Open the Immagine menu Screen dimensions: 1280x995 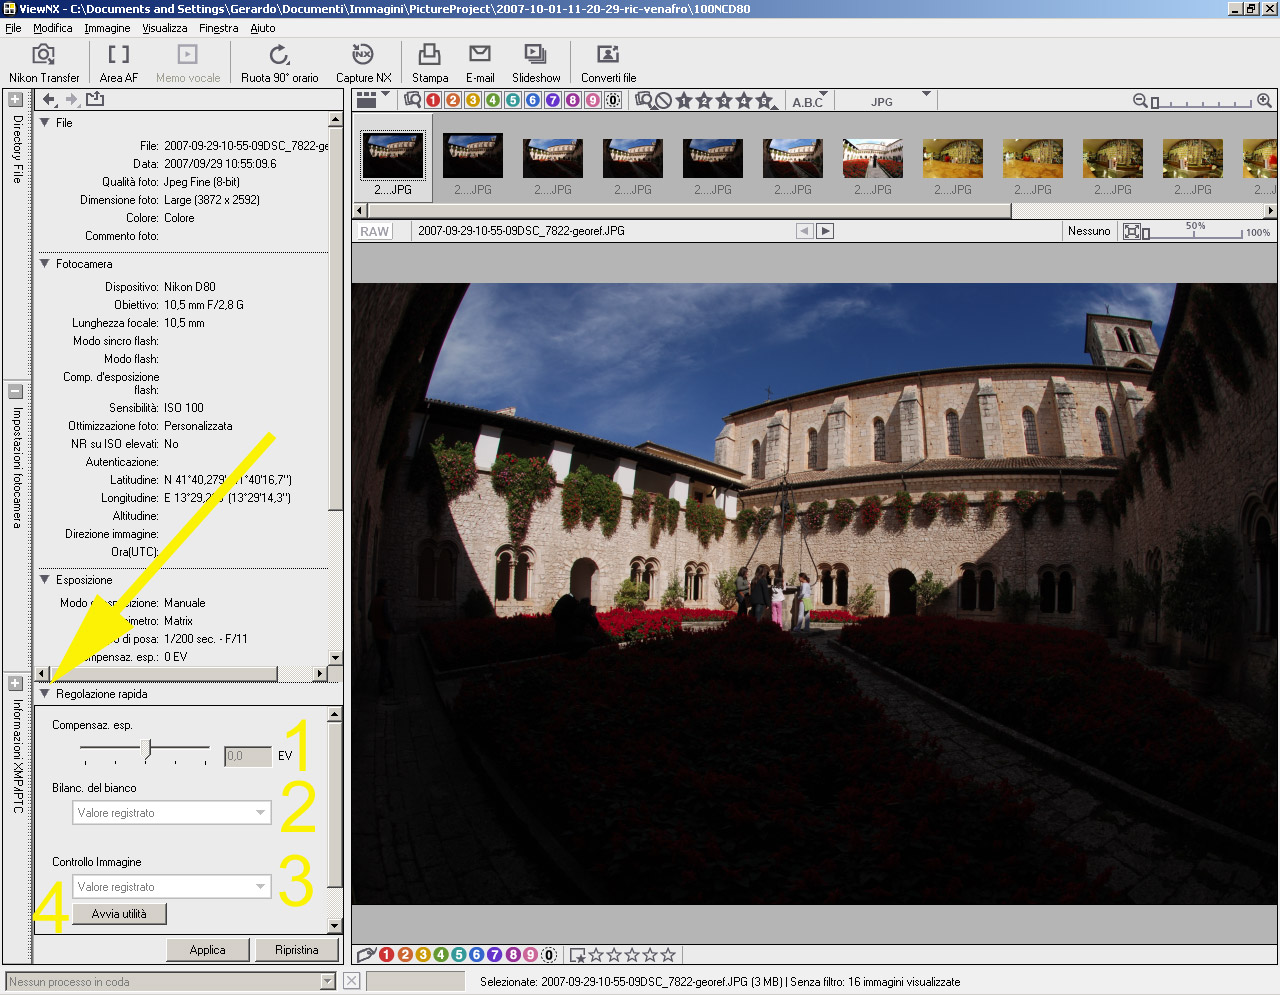pos(106,28)
